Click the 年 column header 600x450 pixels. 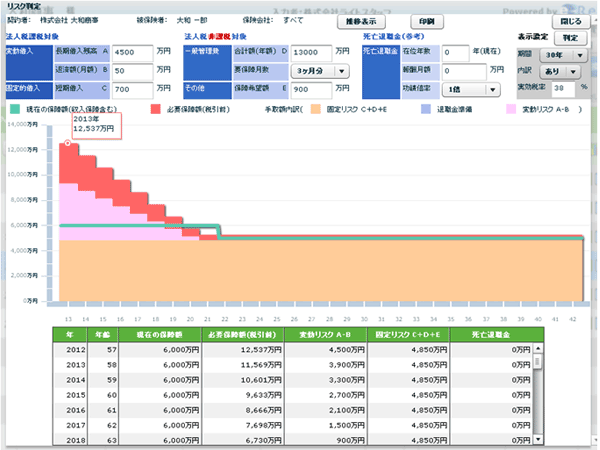(70, 334)
